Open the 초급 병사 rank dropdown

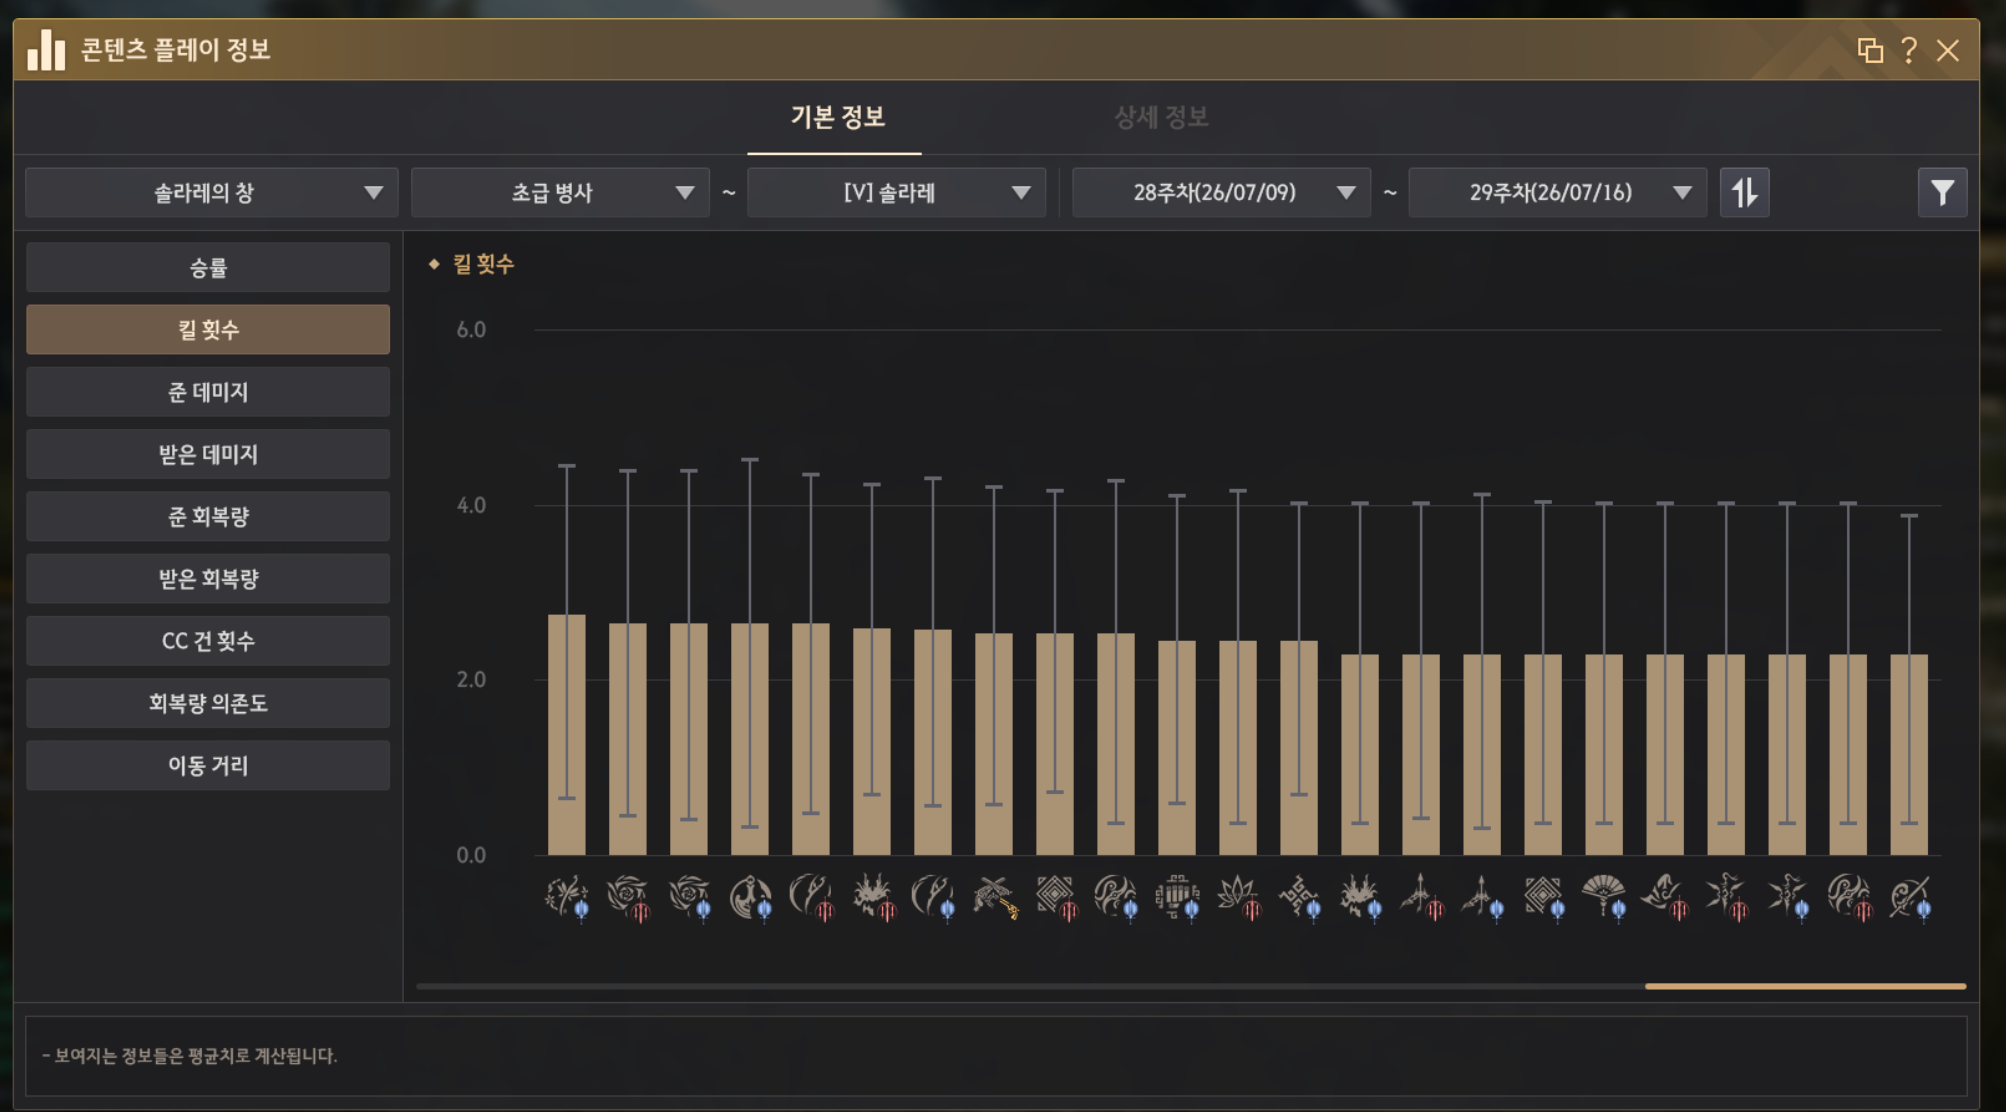pyautogui.click(x=560, y=192)
